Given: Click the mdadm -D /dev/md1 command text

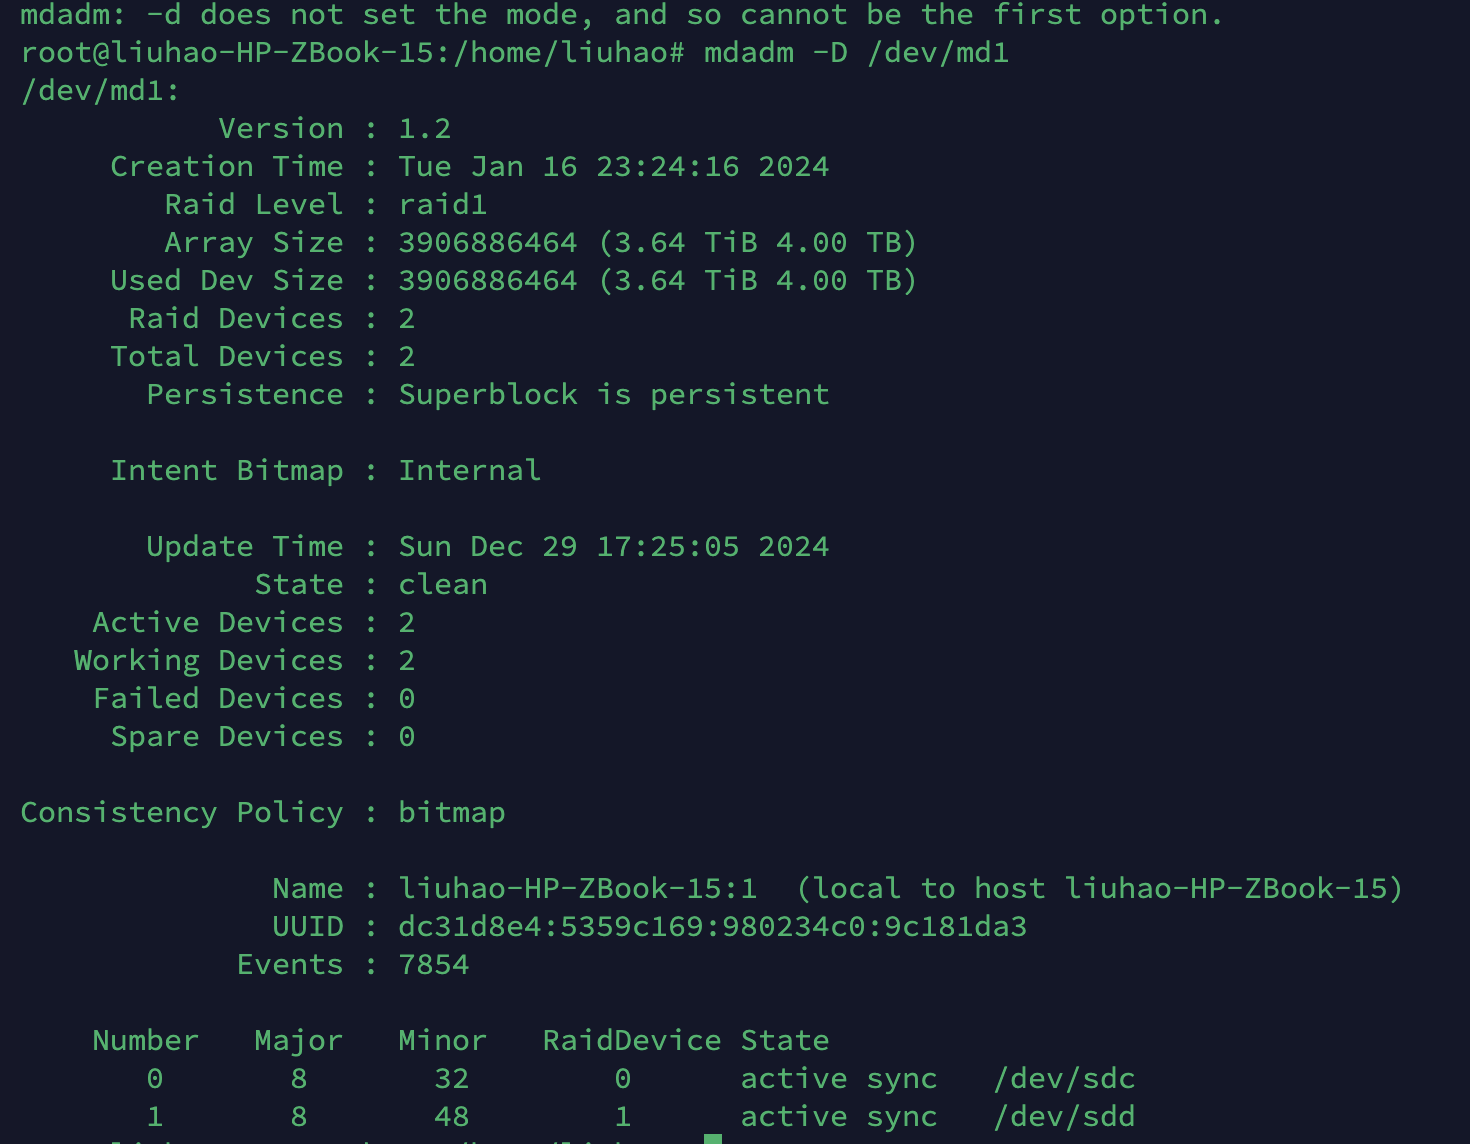Looking at the screenshot, I should click(x=857, y=52).
